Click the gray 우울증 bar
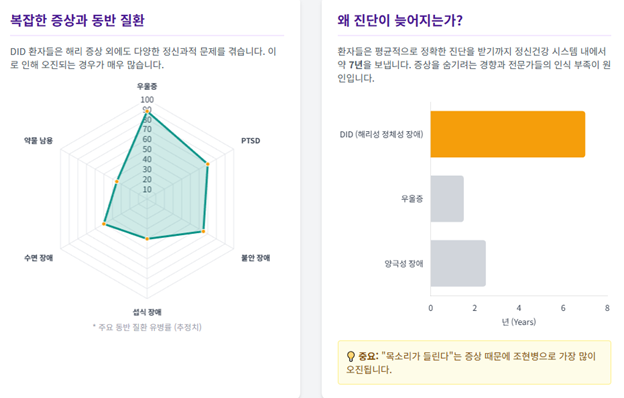624x398 pixels. pyautogui.click(x=447, y=199)
